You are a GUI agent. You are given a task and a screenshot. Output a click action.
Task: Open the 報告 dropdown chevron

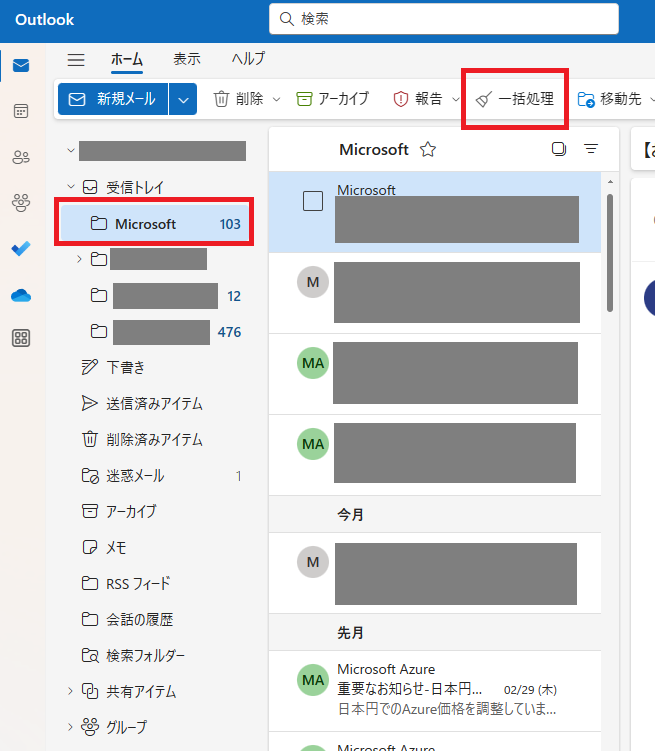[455, 99]
